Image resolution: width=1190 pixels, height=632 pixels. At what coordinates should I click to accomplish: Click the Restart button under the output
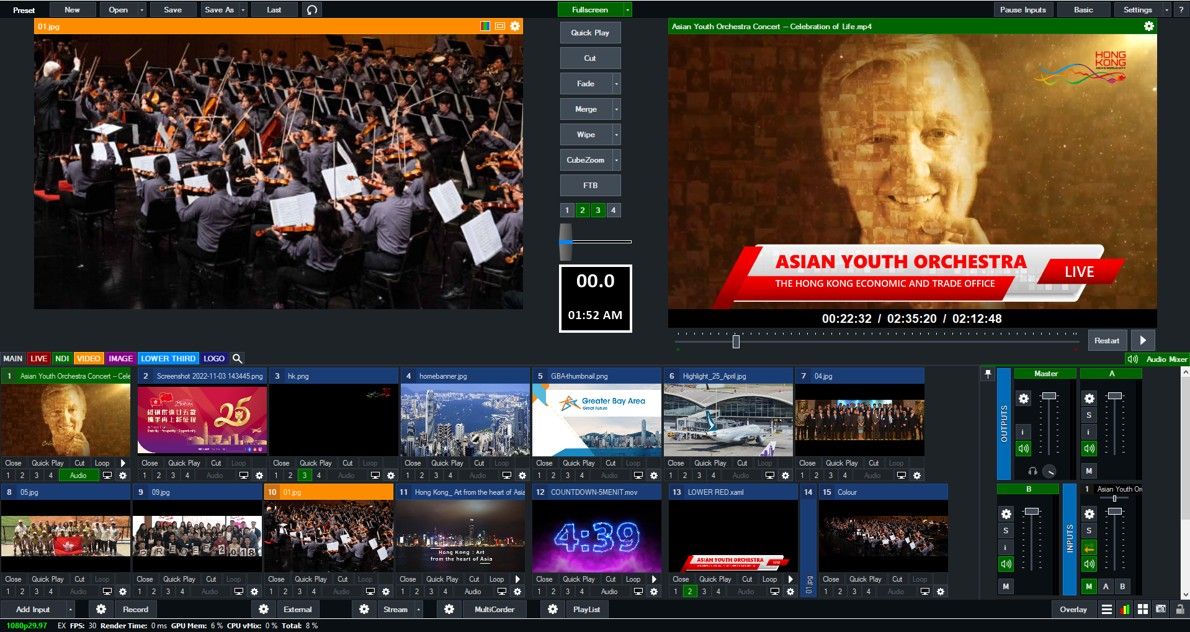(x=1107, y=341)
